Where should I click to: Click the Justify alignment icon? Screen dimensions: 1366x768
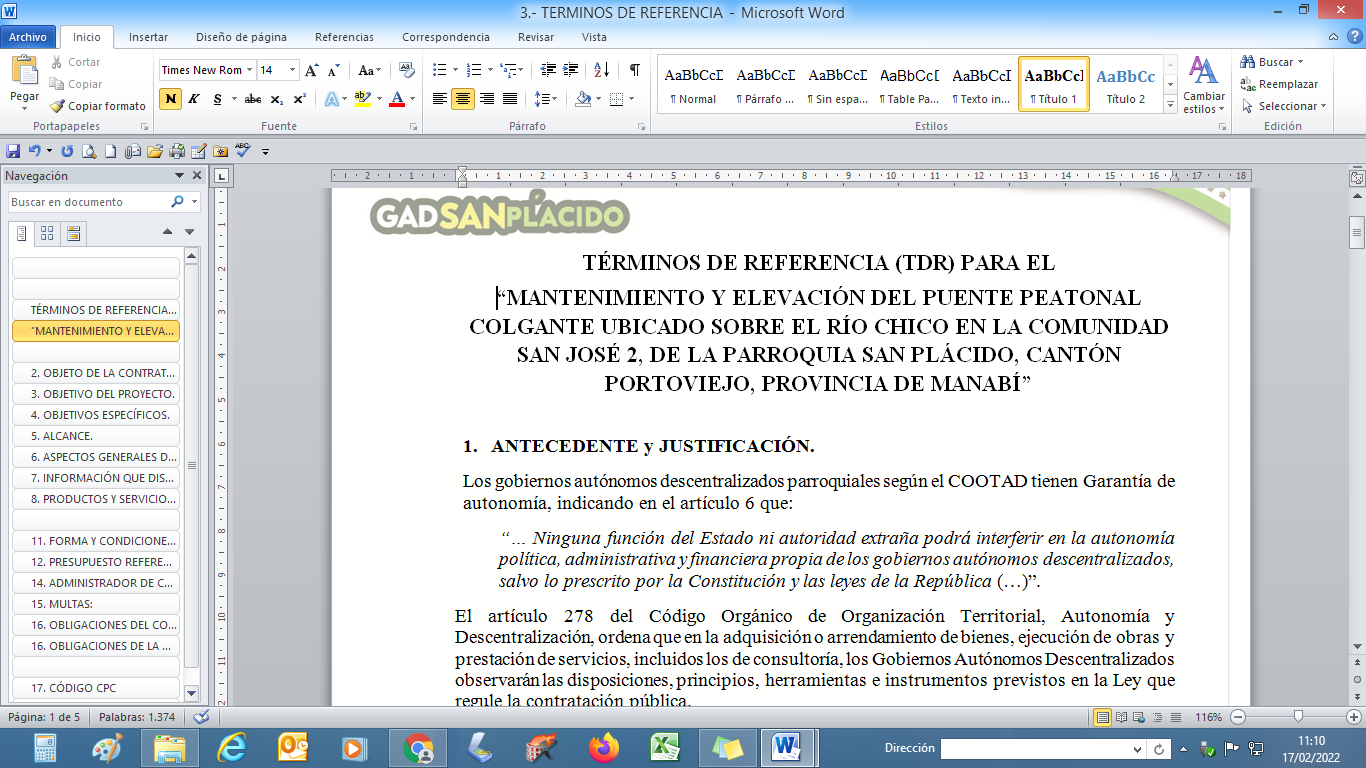[x=510, y=99]
